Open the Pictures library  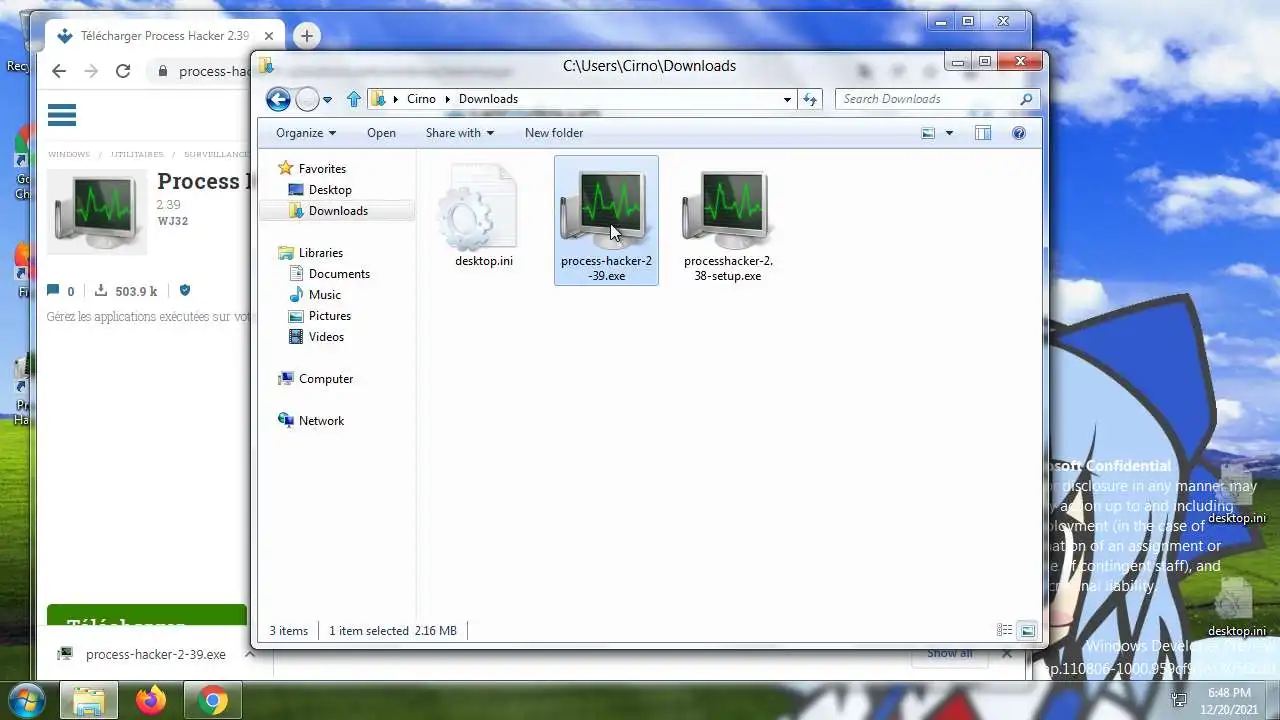click(x=319, y=316)
